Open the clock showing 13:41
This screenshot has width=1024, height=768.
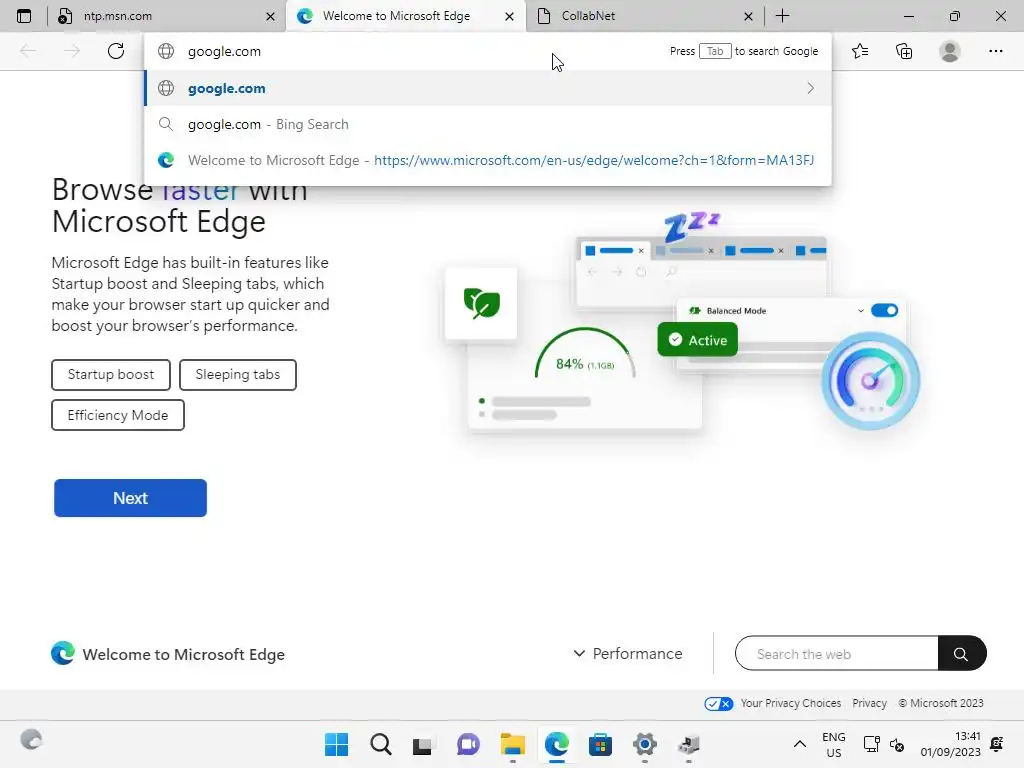950,744
